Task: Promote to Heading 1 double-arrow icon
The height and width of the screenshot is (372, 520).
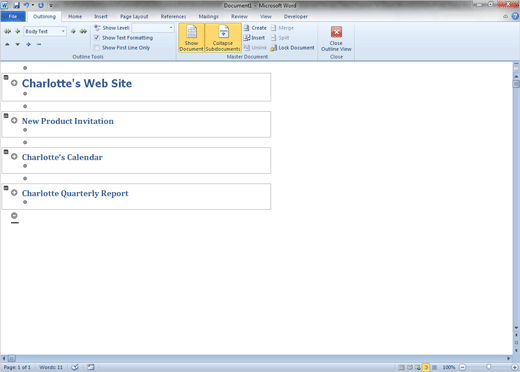Action: tap(7, 31)
